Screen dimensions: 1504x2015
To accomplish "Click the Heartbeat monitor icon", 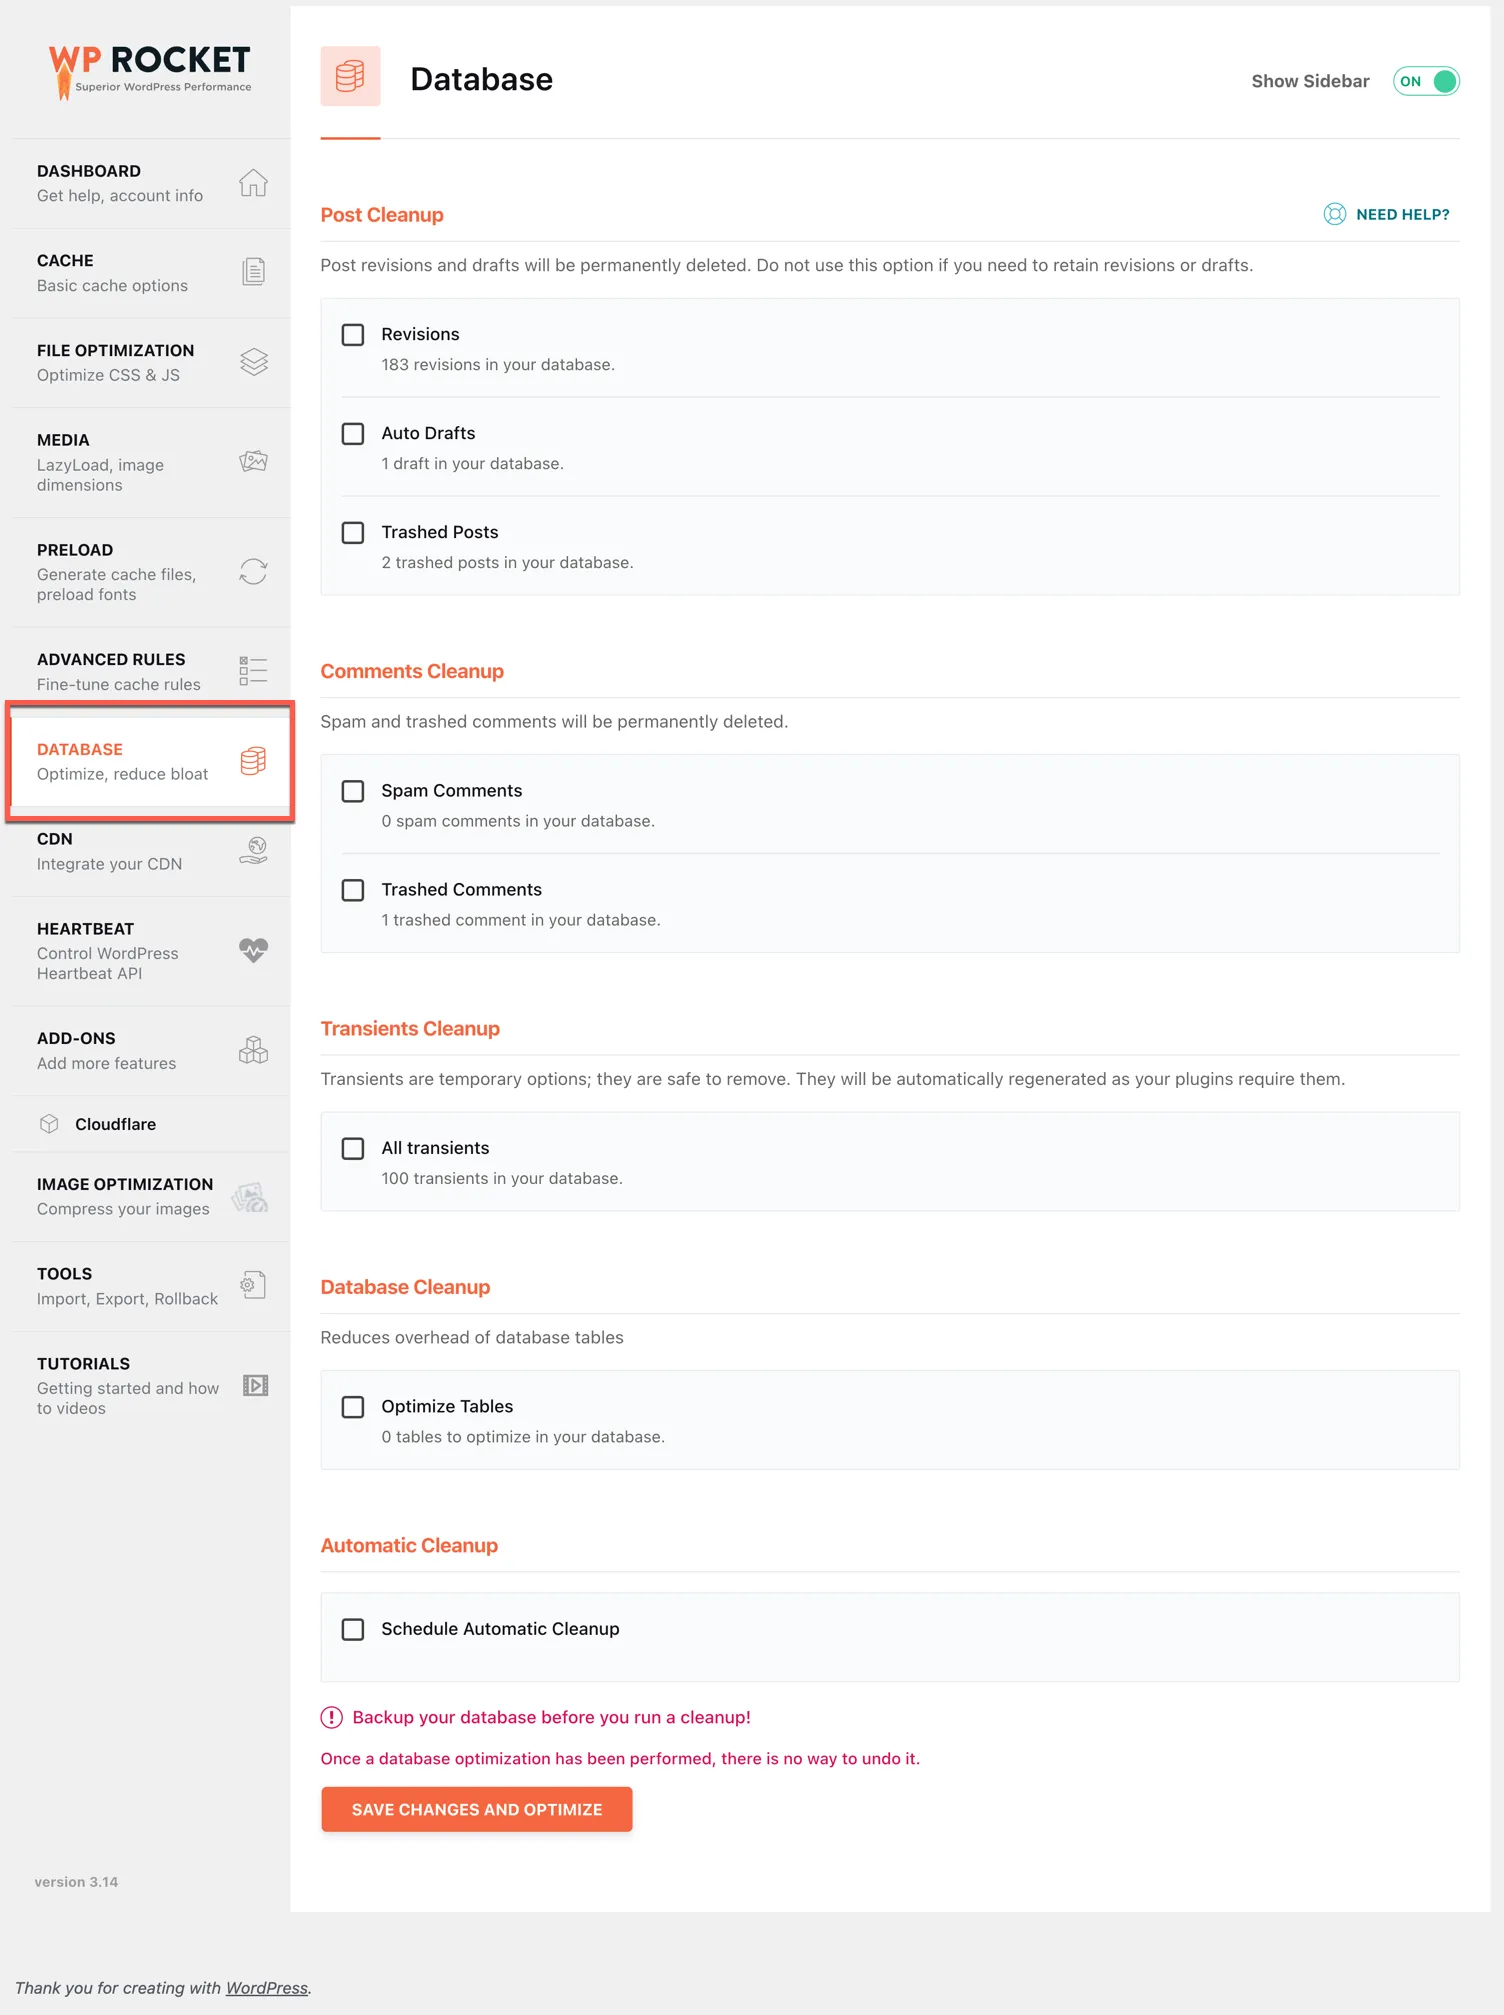I will point(253,951).
